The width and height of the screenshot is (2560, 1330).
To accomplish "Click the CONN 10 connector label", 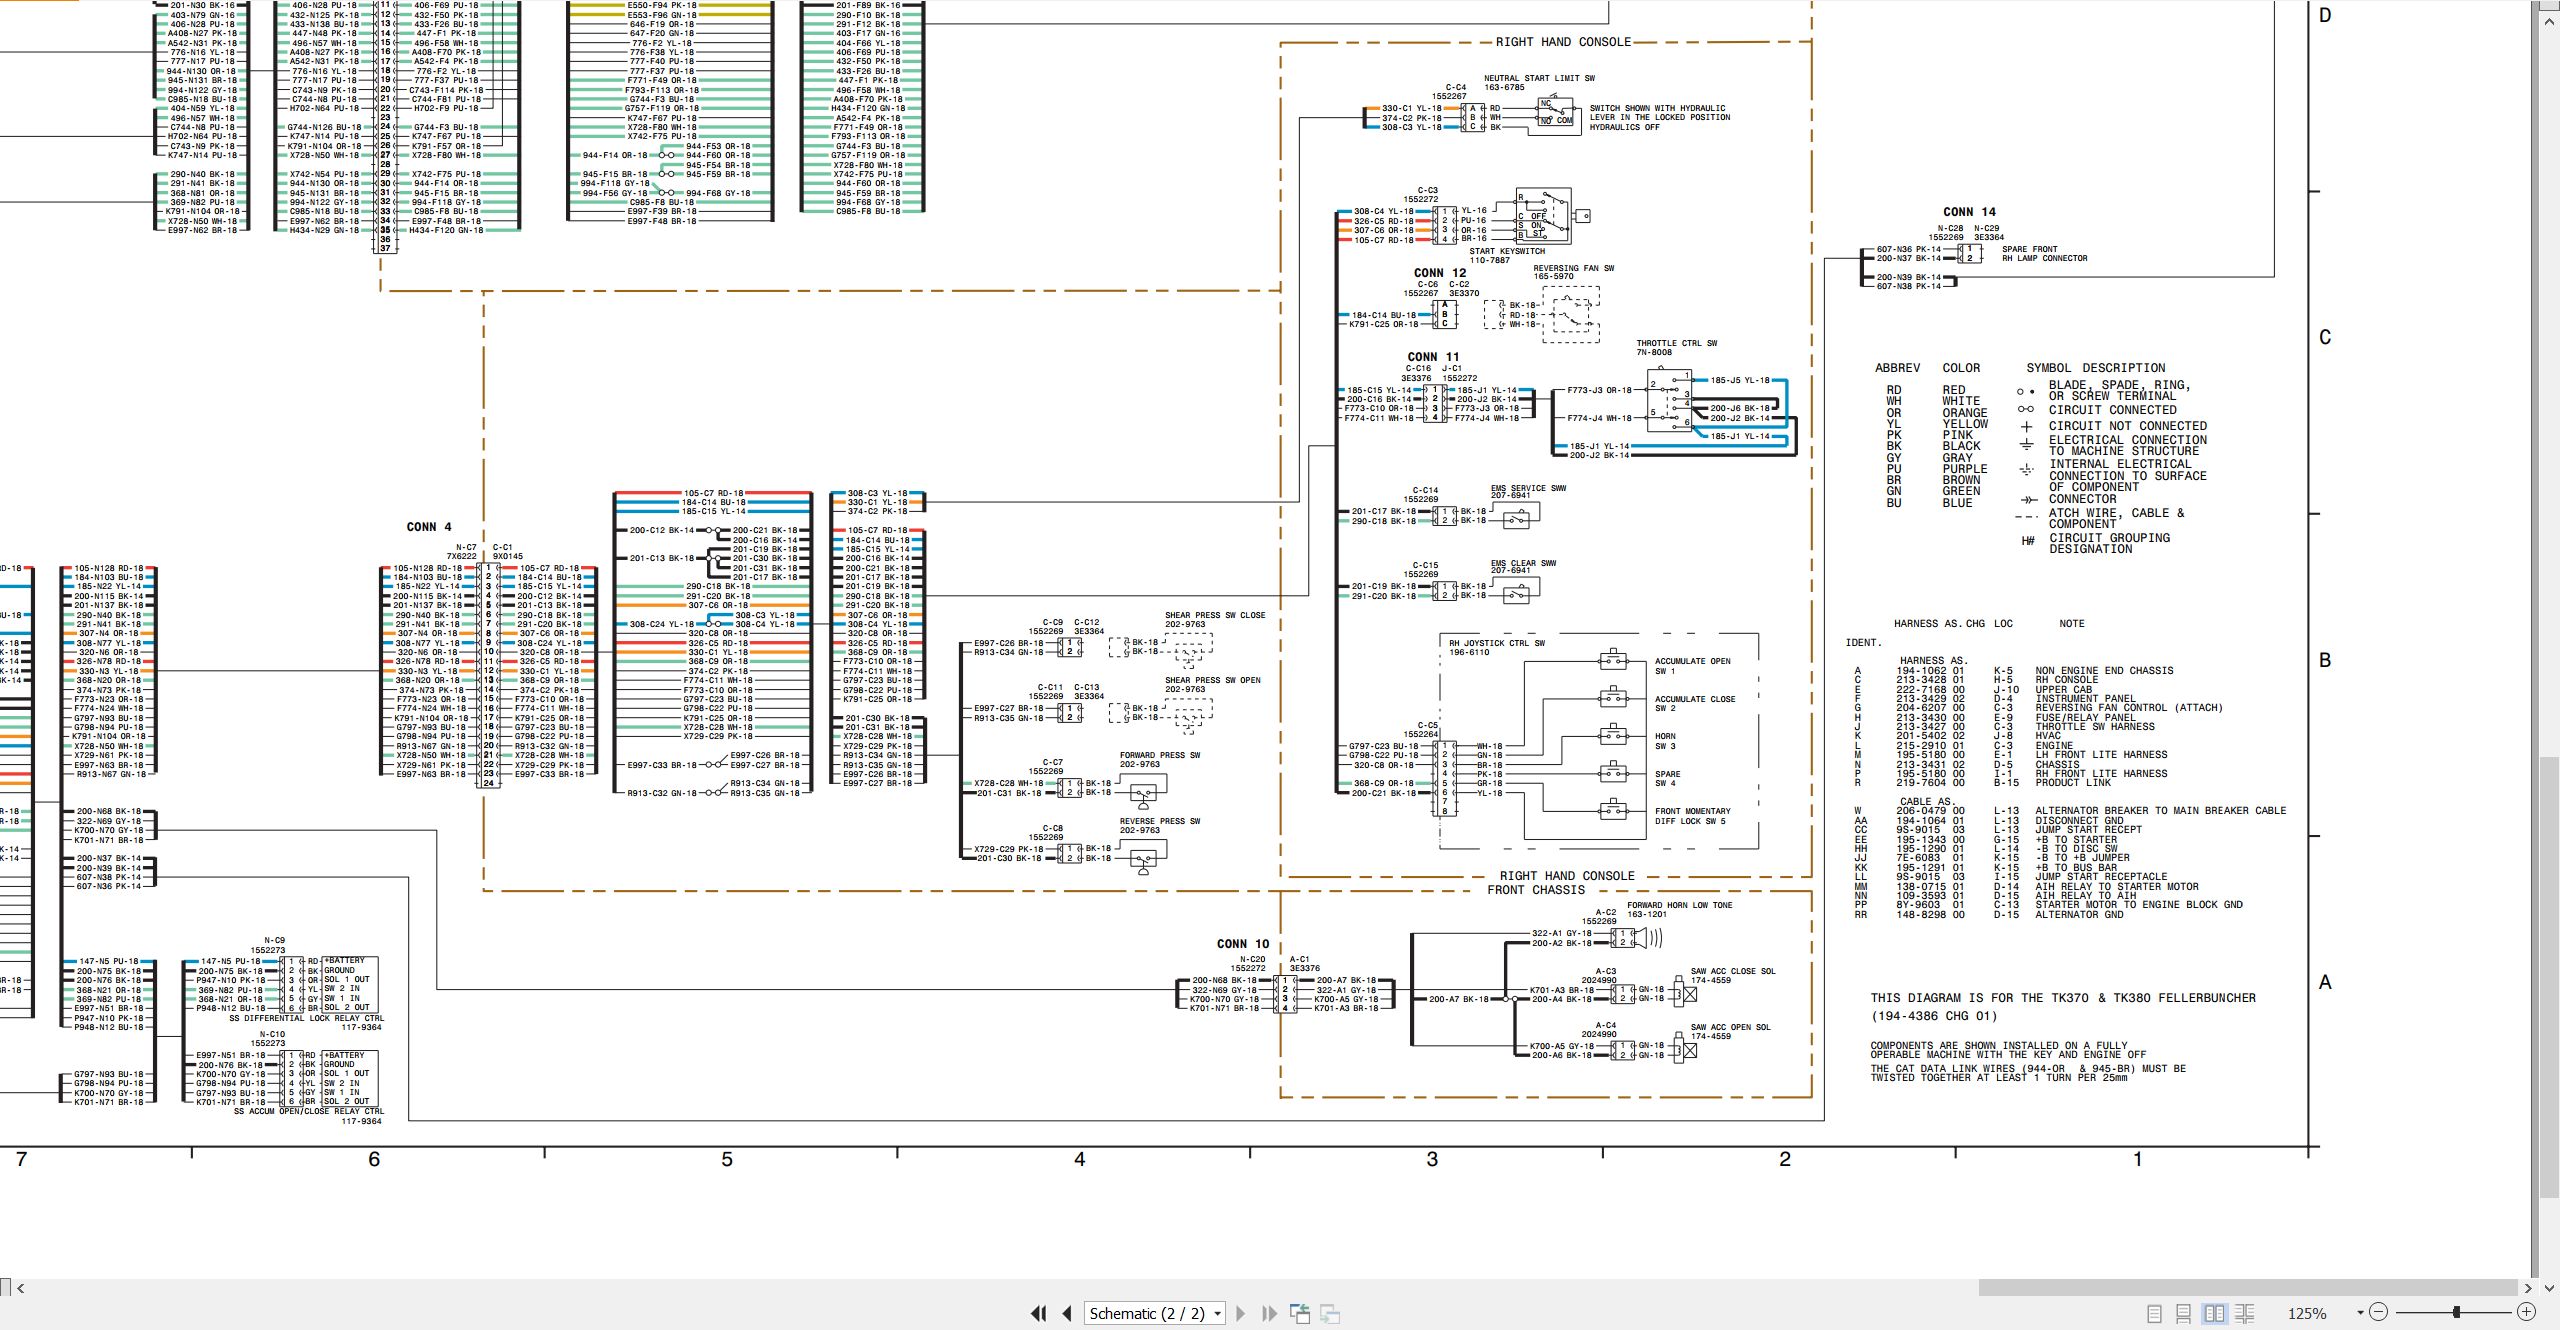I will (x=1243, y=944).
